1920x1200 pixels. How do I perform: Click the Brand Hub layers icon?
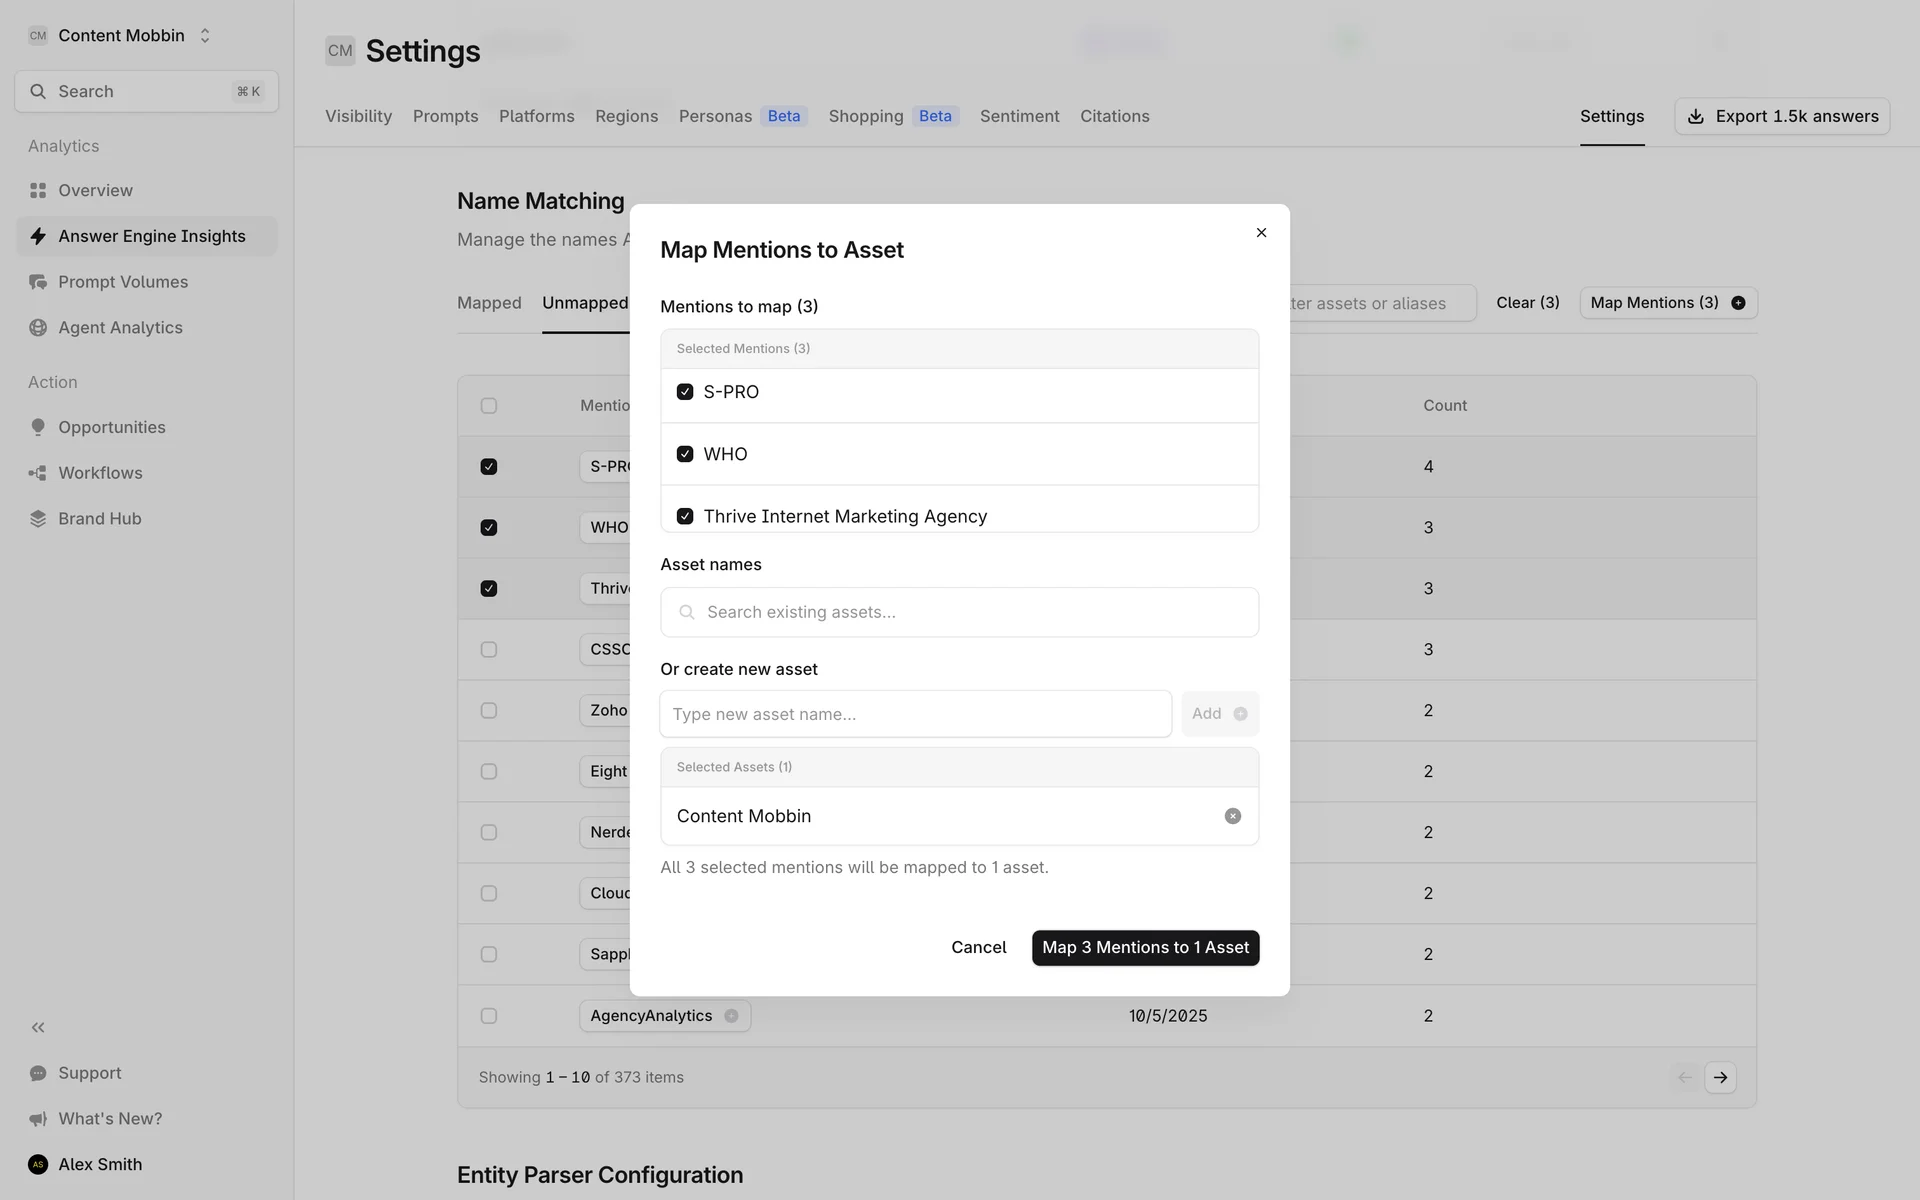click(x=38, y=518)
